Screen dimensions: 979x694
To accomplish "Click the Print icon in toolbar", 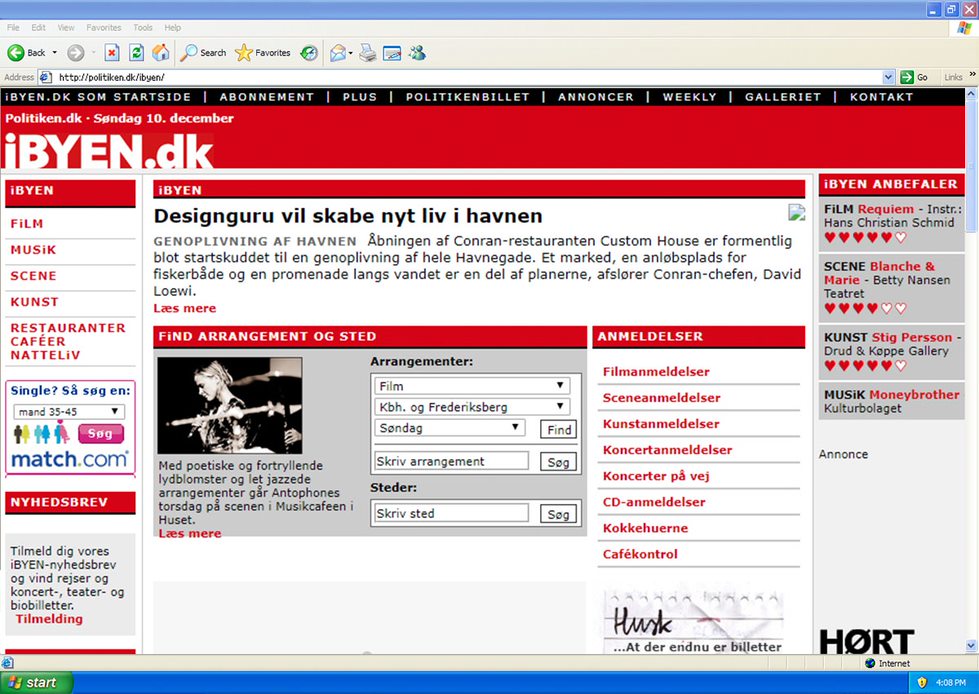I will [x=368, y=53].
